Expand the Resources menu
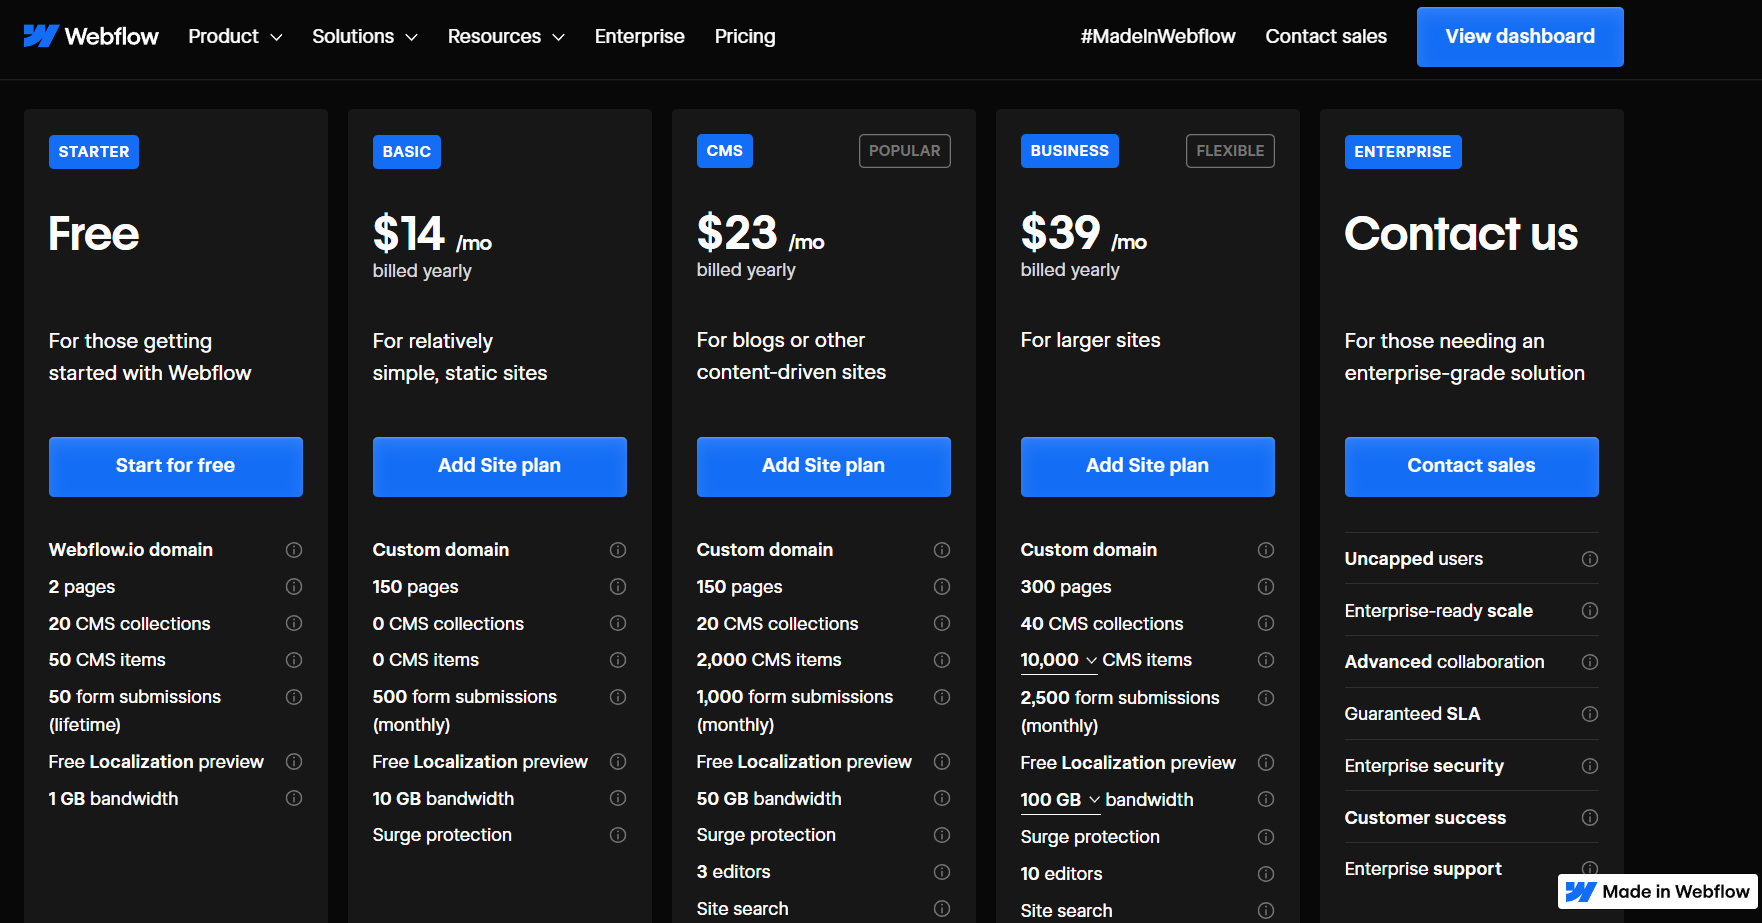This screenshot has width=1762, height=923. point(506,36)
